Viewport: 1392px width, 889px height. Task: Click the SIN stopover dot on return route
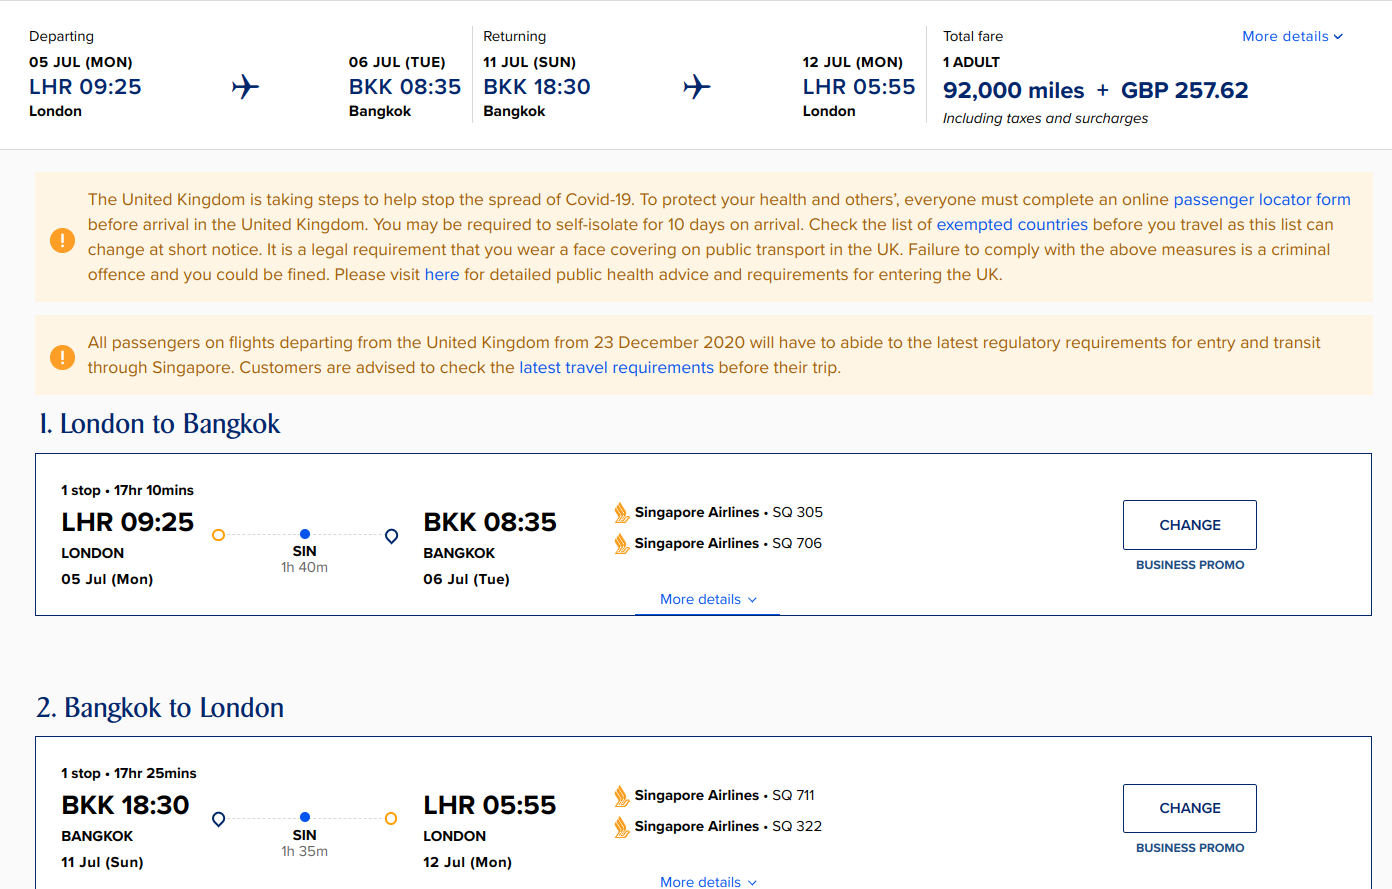pos(305,817)
